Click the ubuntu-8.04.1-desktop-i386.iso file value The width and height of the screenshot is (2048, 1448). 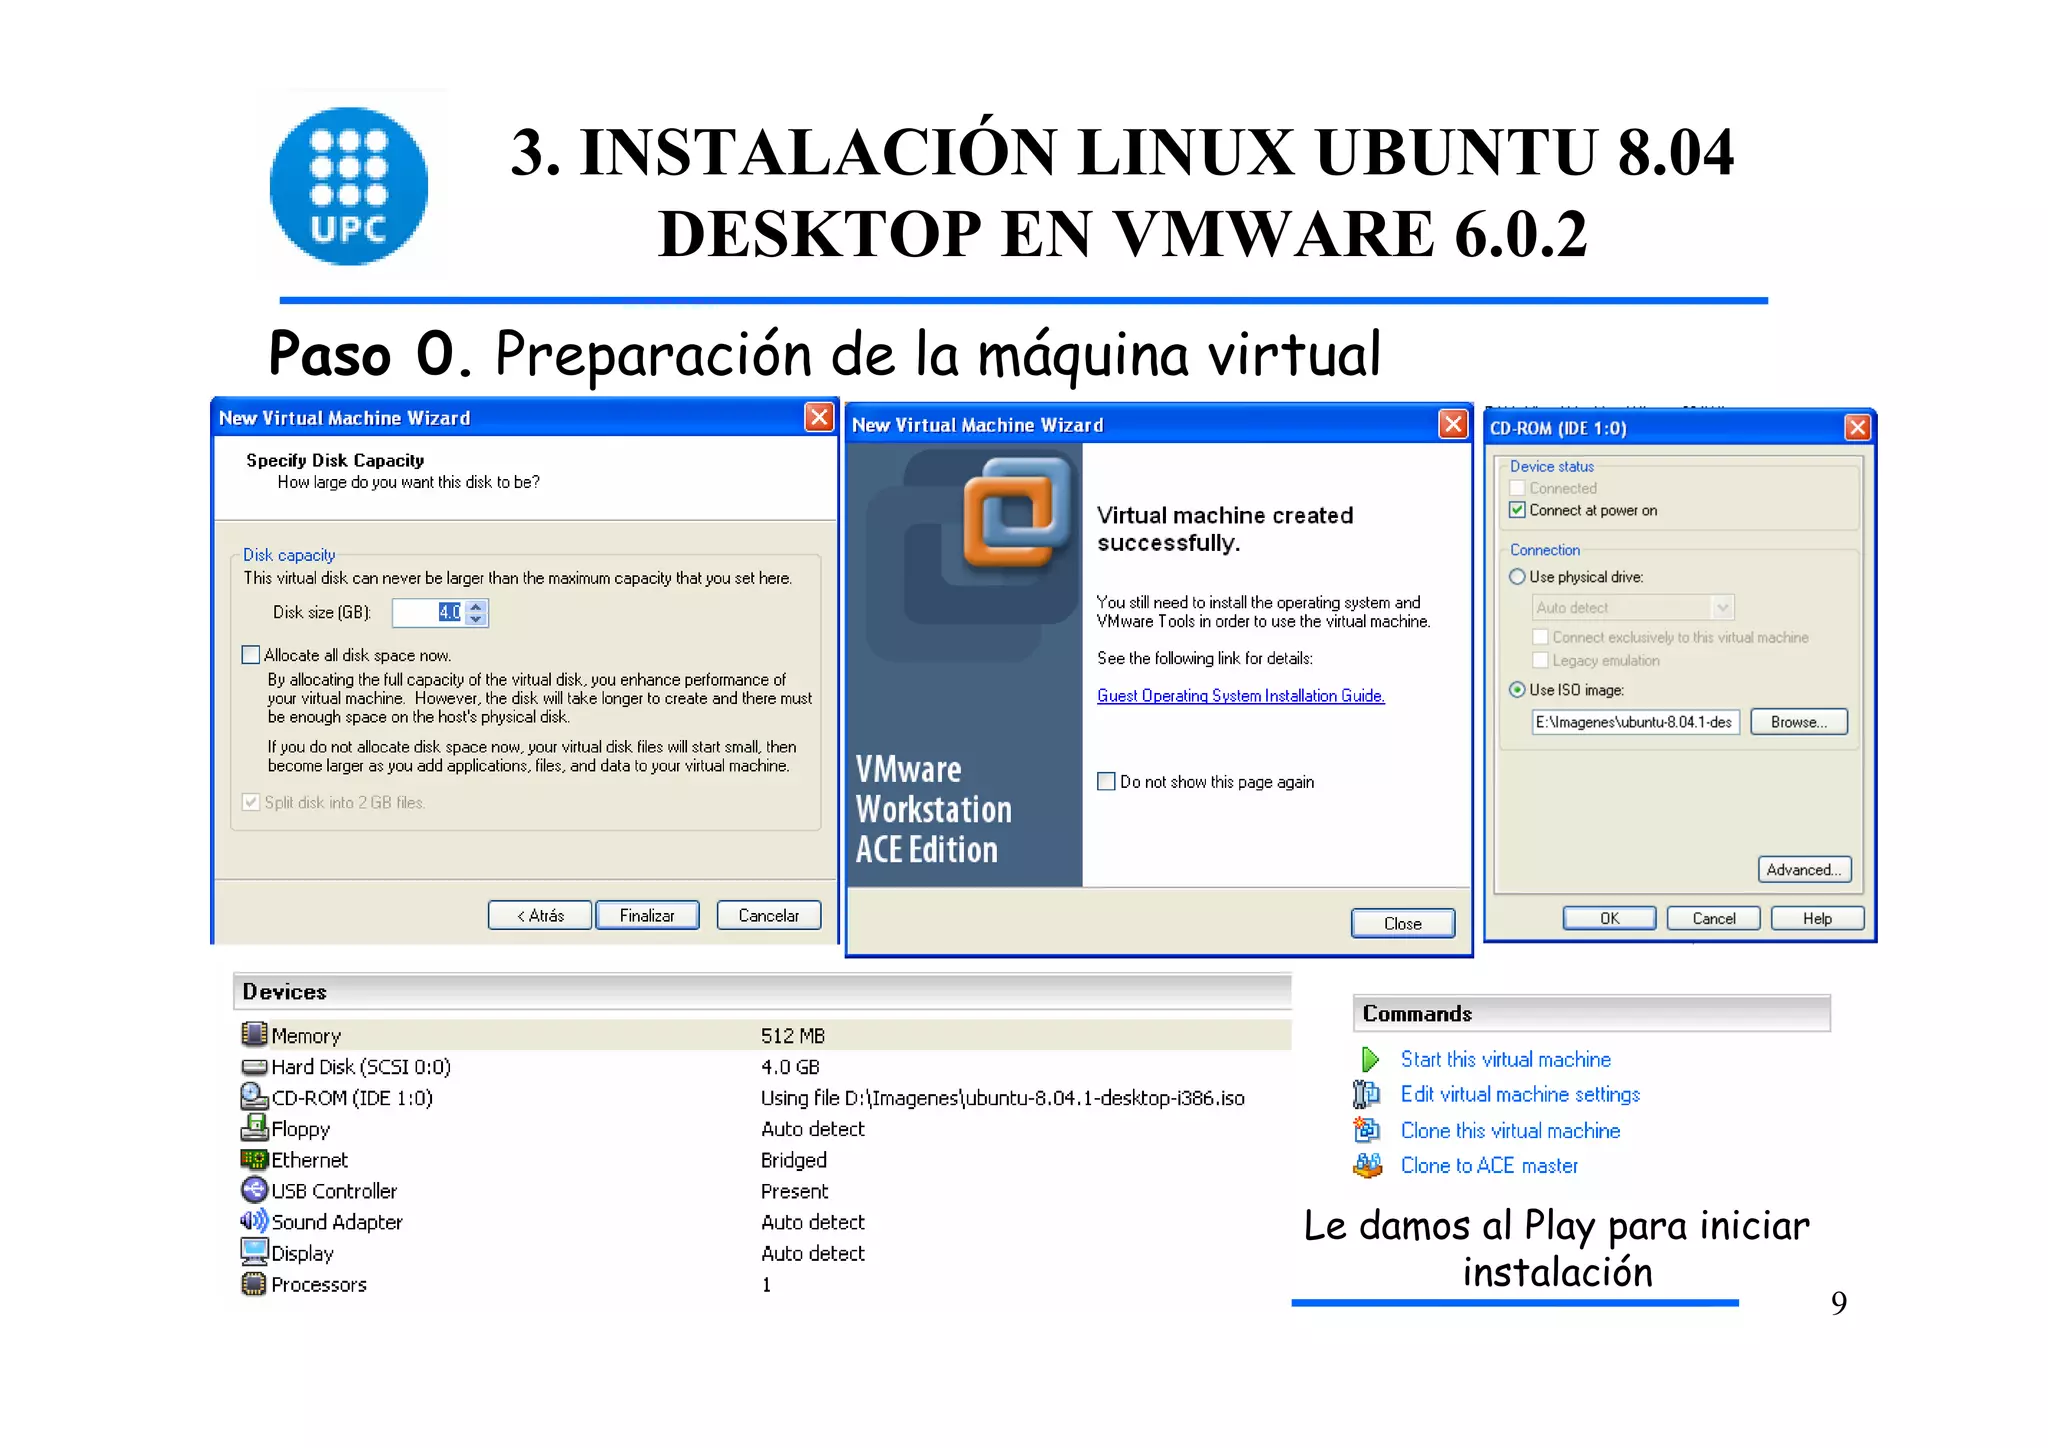(1003, 1098)
